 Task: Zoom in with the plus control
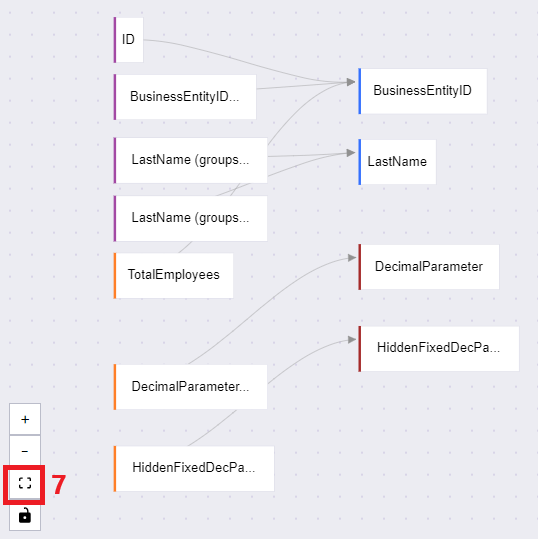pos(25,419)
